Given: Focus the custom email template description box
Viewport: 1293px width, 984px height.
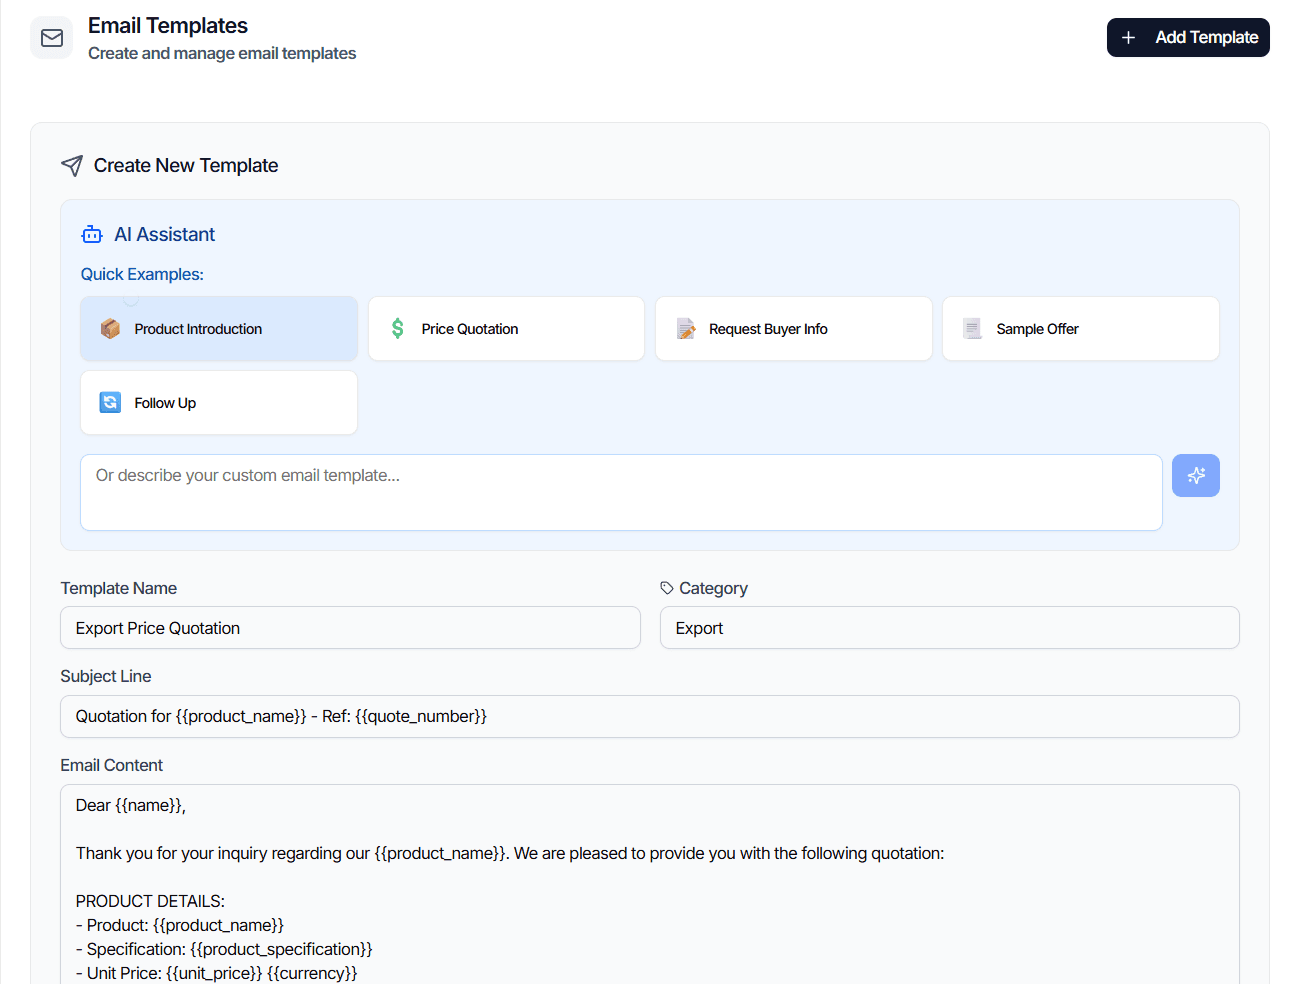Looking at the screenshot, I should [621, 493].
